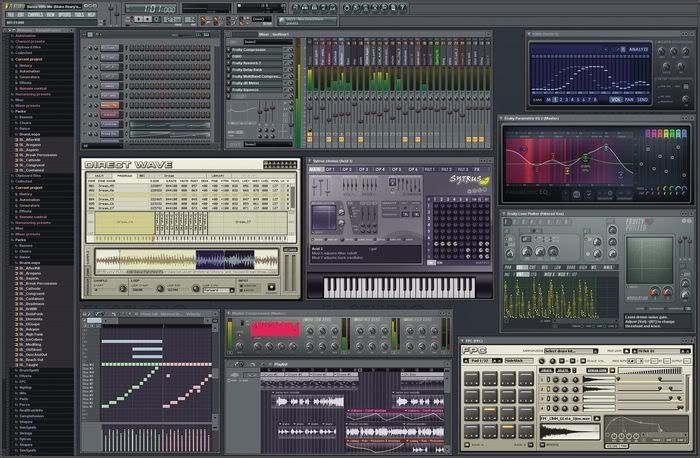This screenshot has height=458, width=700.
Task: Open the Fruity Reeverb 2 slot menu arrow
Action: [228, 63]
